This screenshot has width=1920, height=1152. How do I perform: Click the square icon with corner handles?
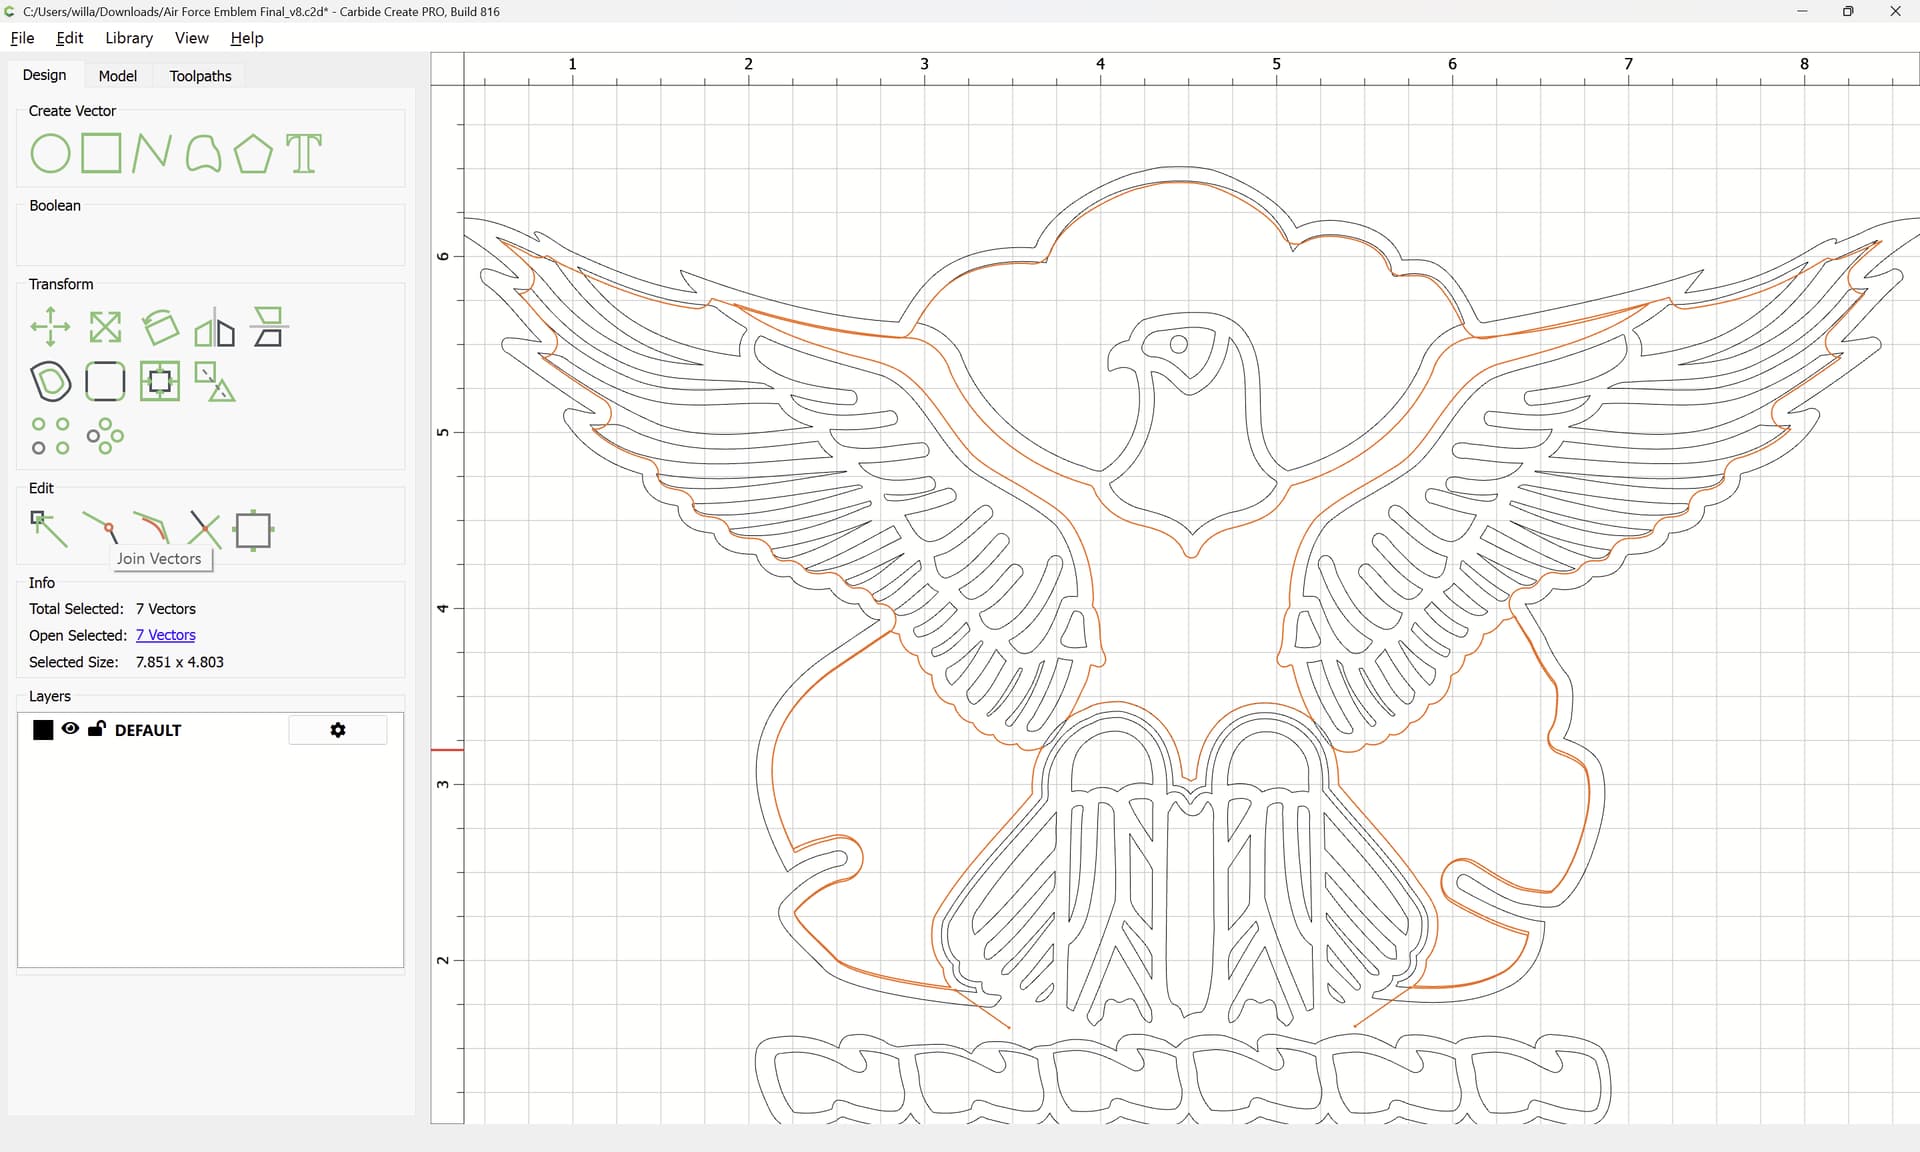(x=253, y=530)
